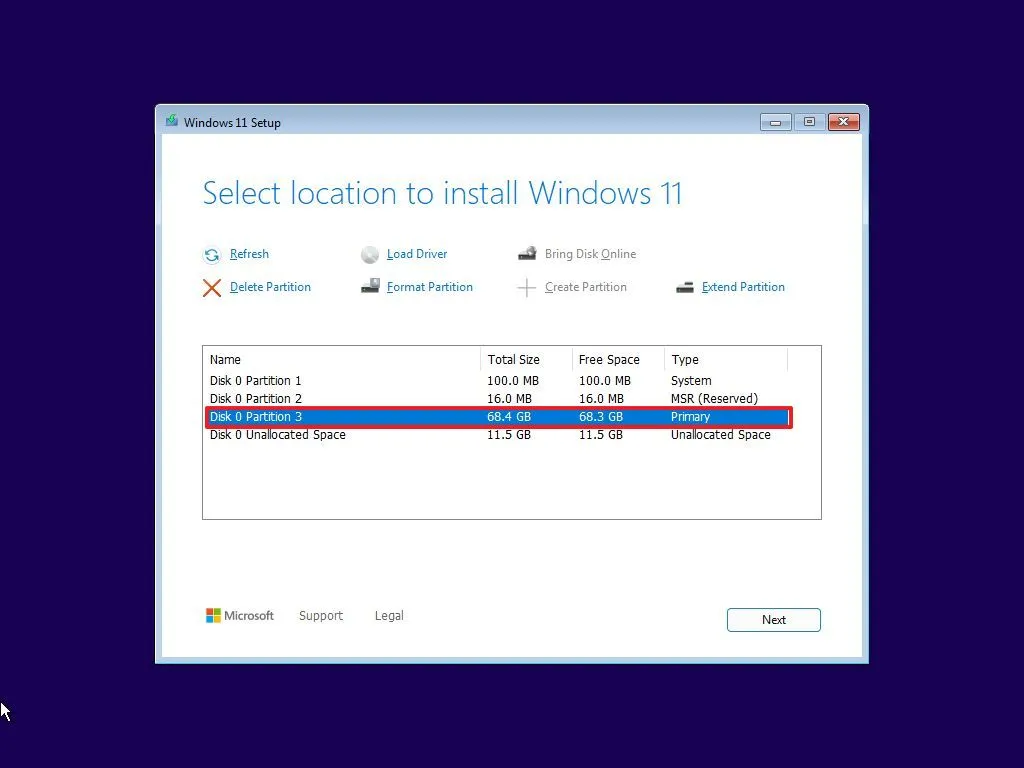
Task: Click the Refresh circular arrow icon
Action: pyautogui.click(x=212, y=254)
